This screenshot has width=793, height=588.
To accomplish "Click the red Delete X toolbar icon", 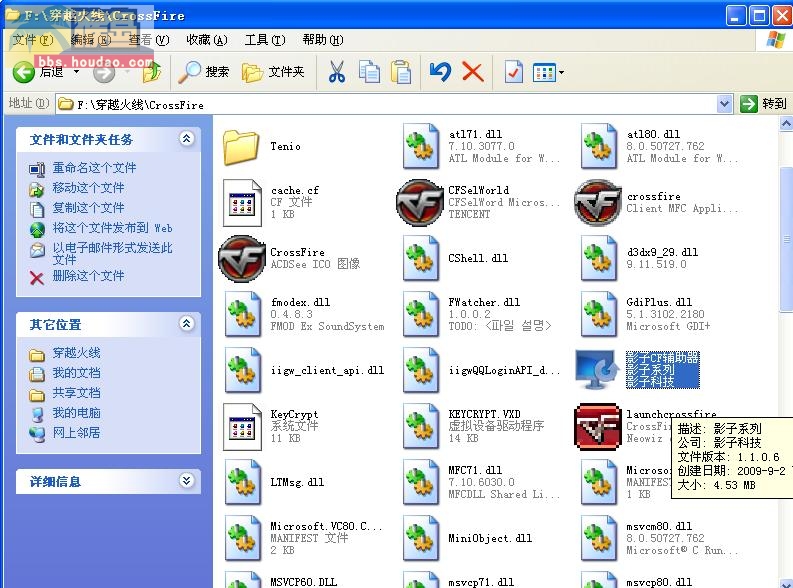I will [473, 72].
